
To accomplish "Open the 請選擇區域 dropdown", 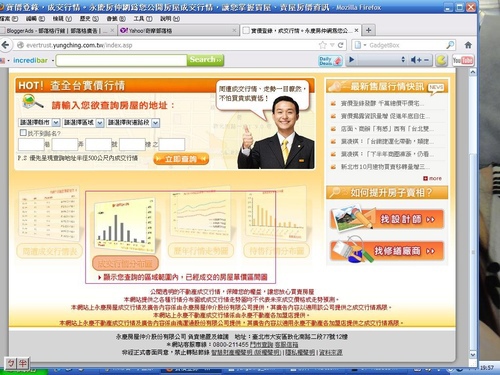I will pos(83,123).
